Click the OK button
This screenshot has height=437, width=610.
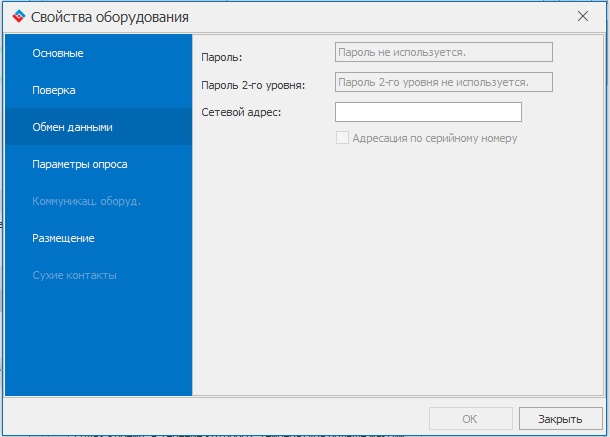(x=470, y=419)
